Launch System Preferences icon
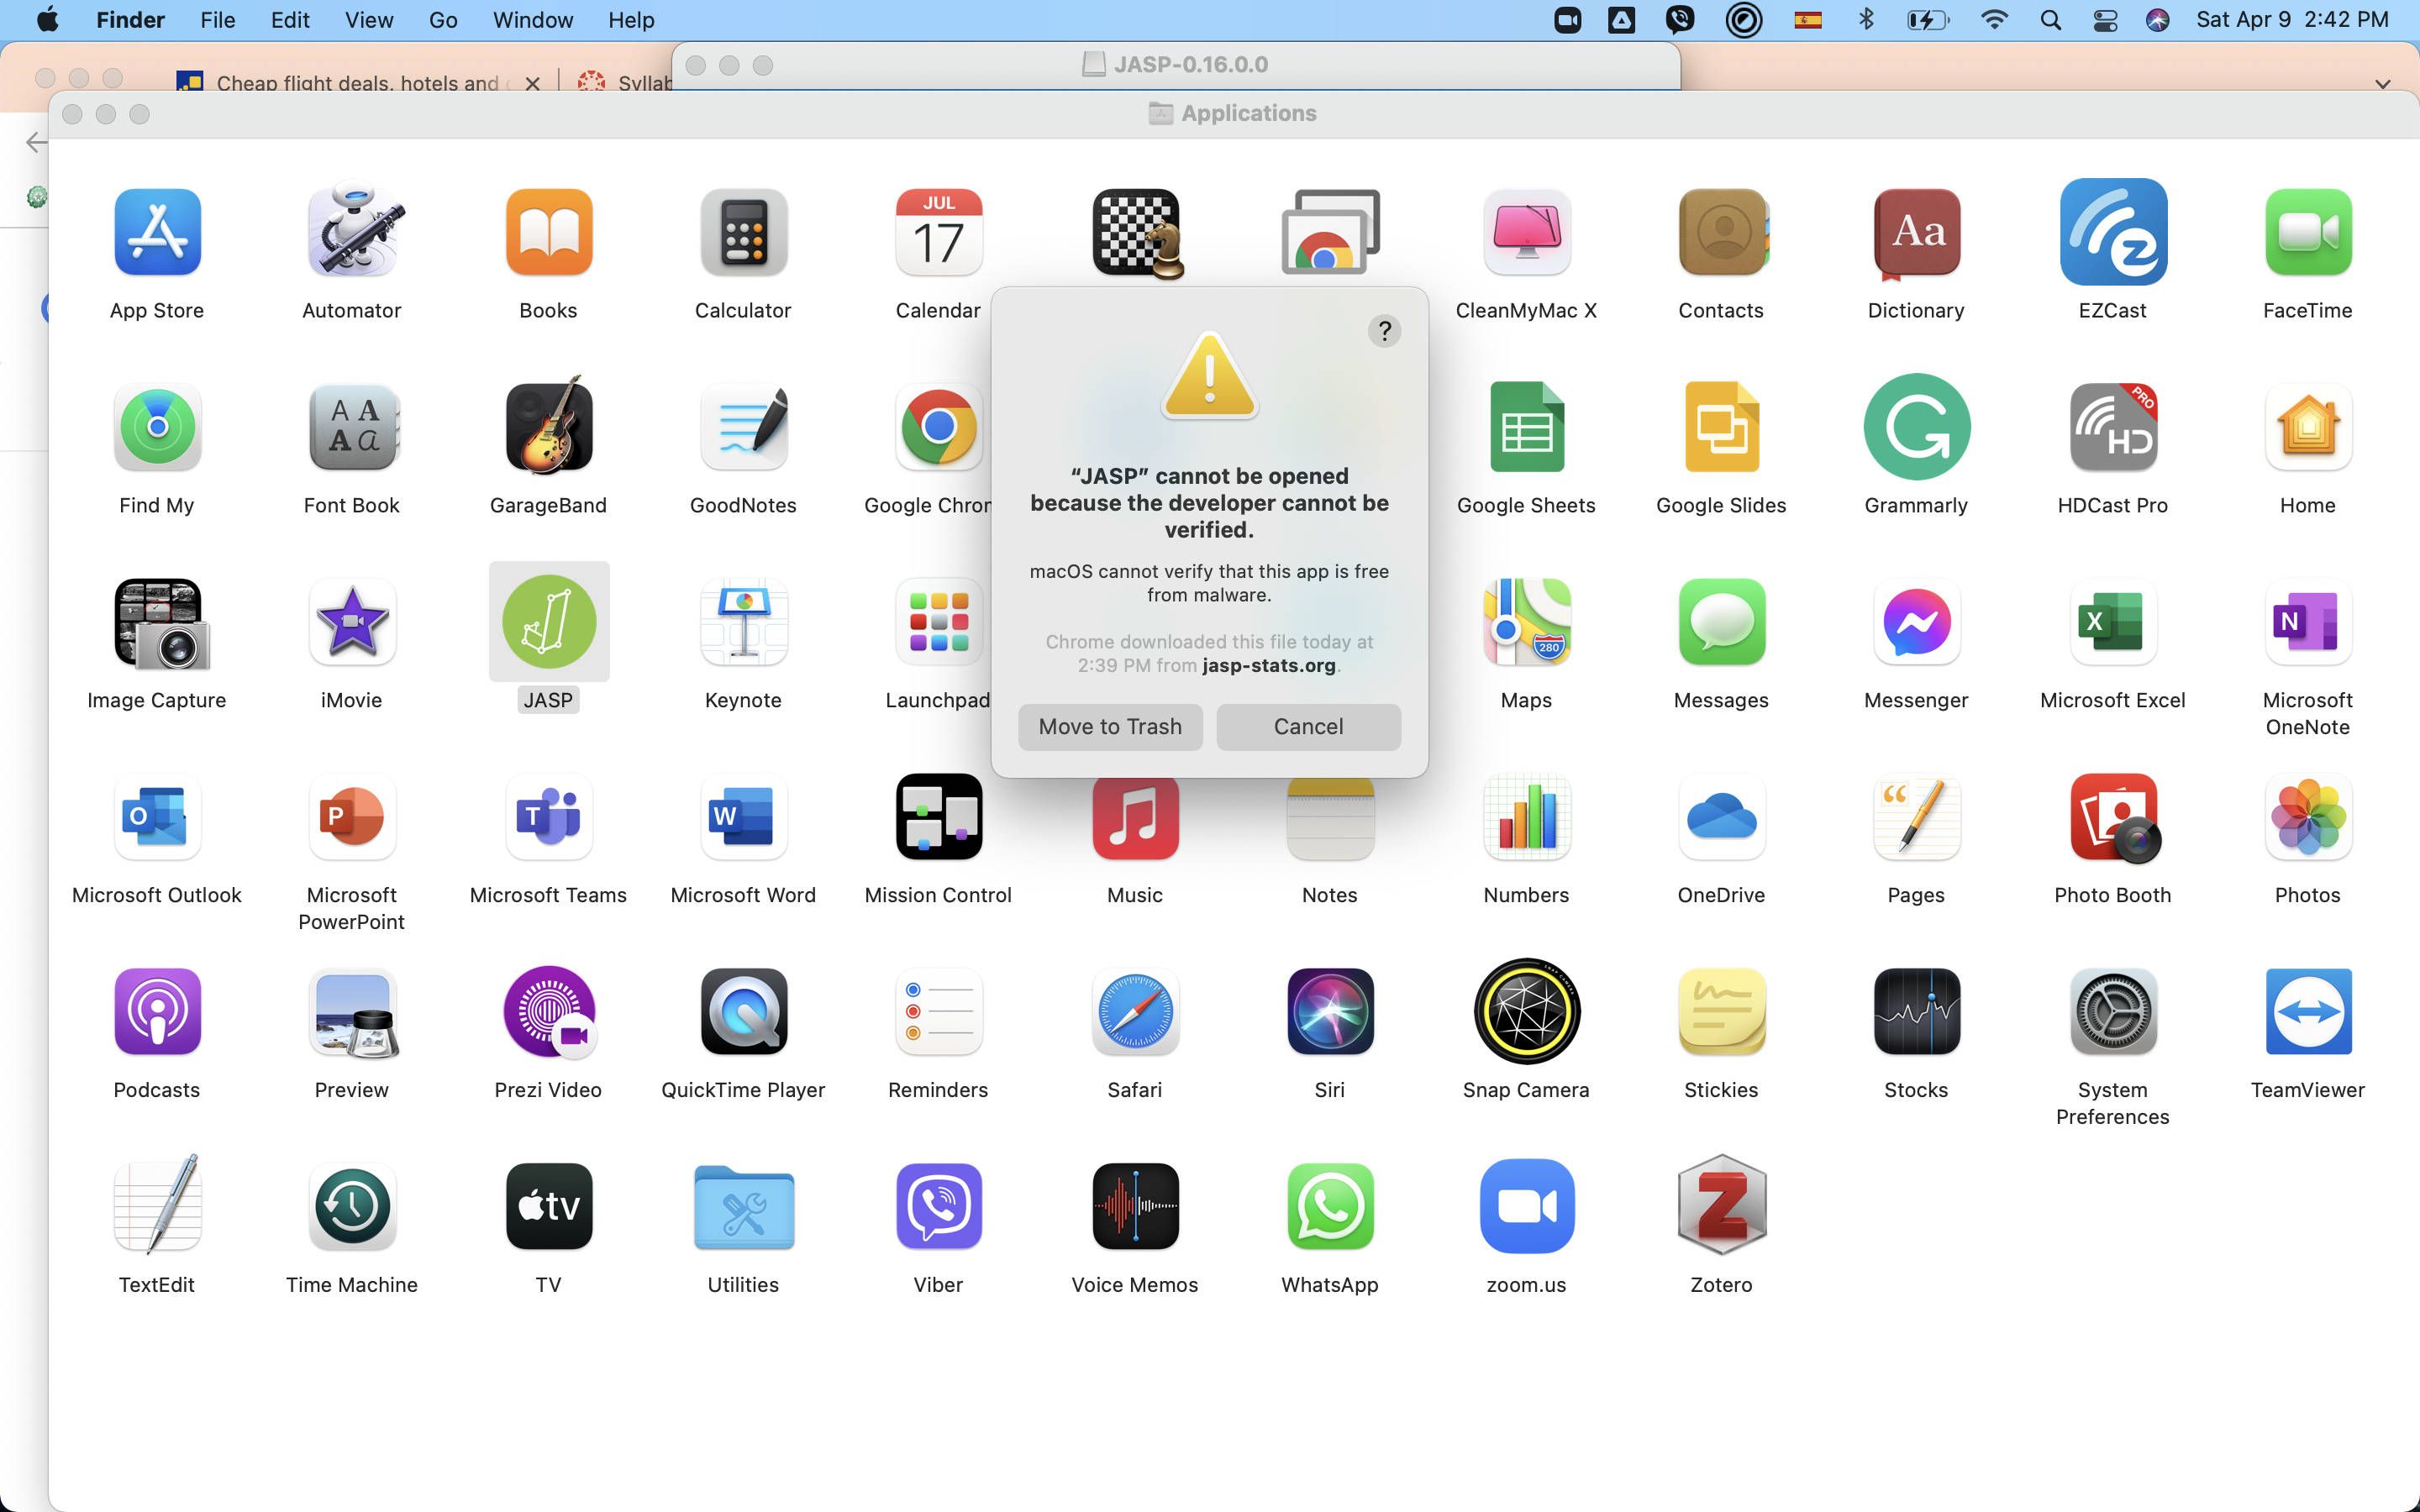Screen dimensions: 2420x1512 click(x=2112, y=1011)
